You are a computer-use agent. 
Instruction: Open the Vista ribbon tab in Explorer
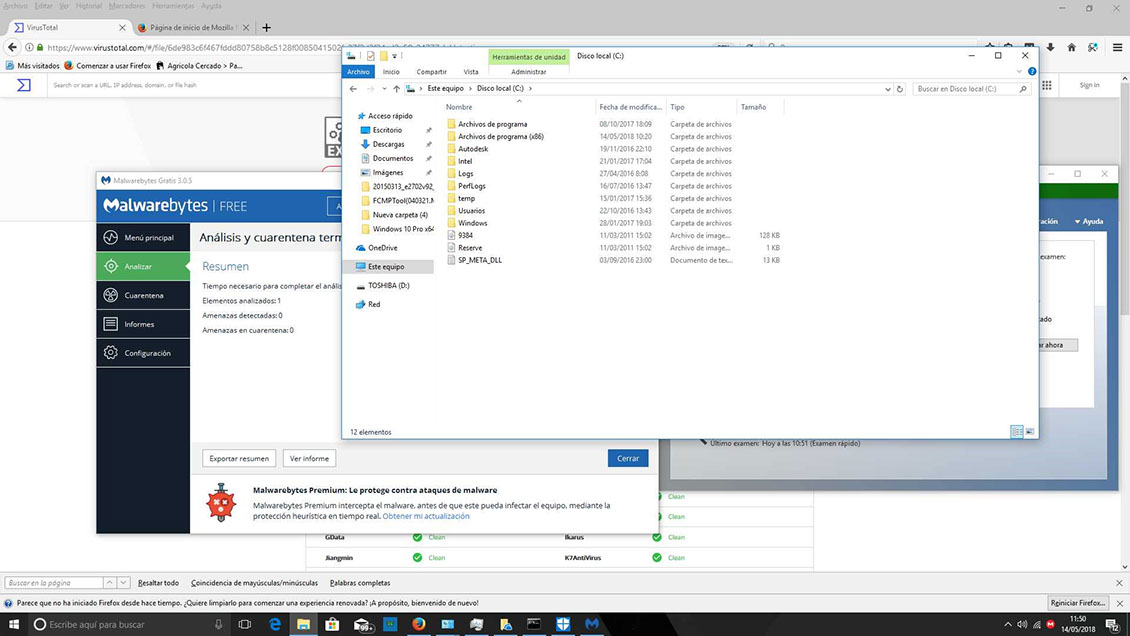(x=471, y=72)
